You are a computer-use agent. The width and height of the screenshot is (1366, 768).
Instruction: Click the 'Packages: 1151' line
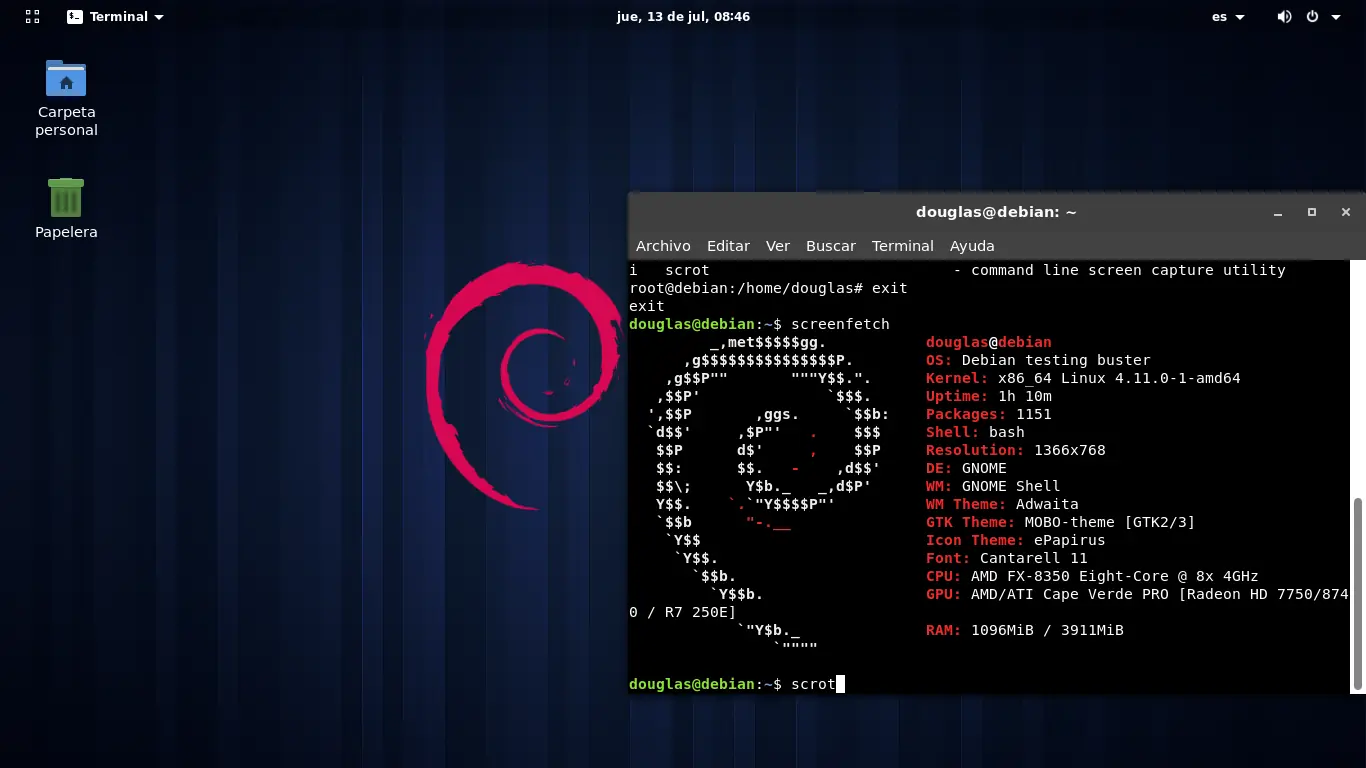coord(989,414)
